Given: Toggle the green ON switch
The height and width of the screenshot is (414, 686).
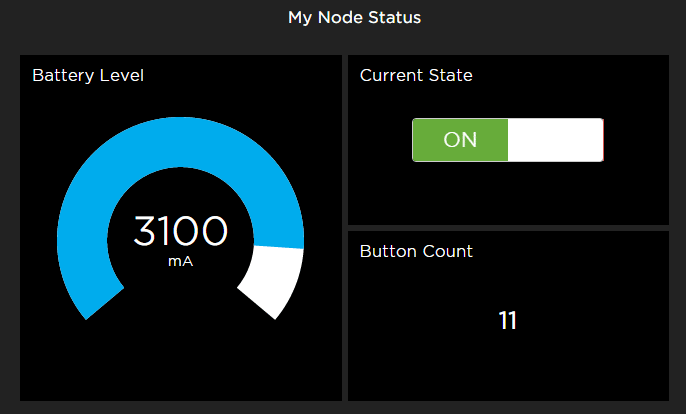Looking at the screenshot, I should [x=508, y=140].
